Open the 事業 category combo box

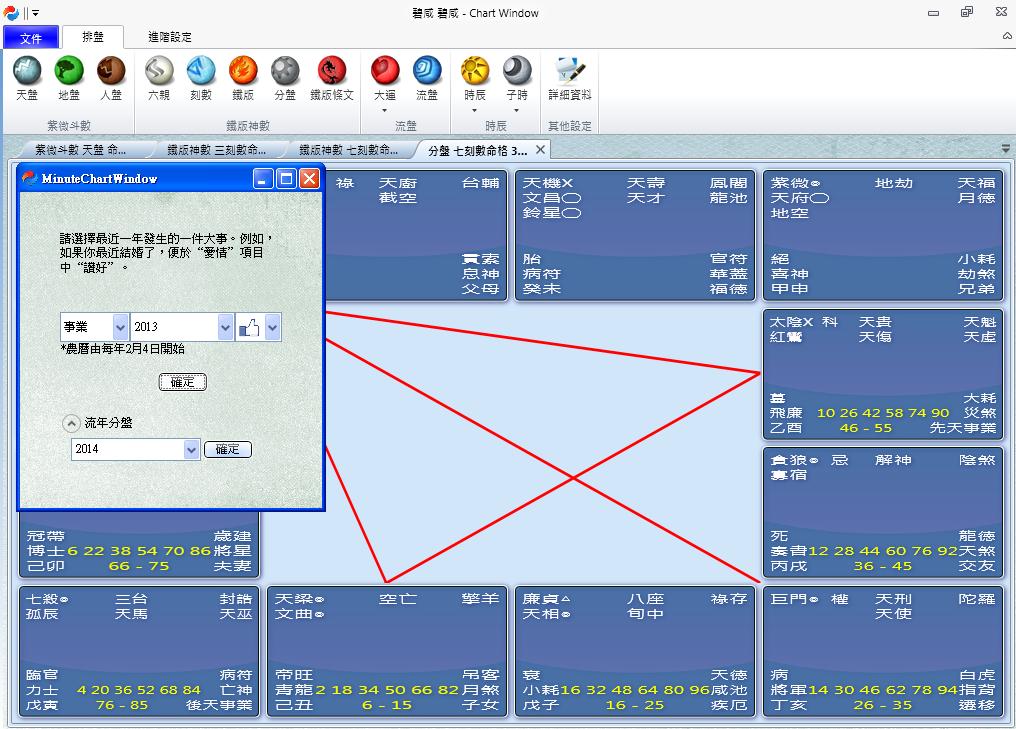[120, 327]
